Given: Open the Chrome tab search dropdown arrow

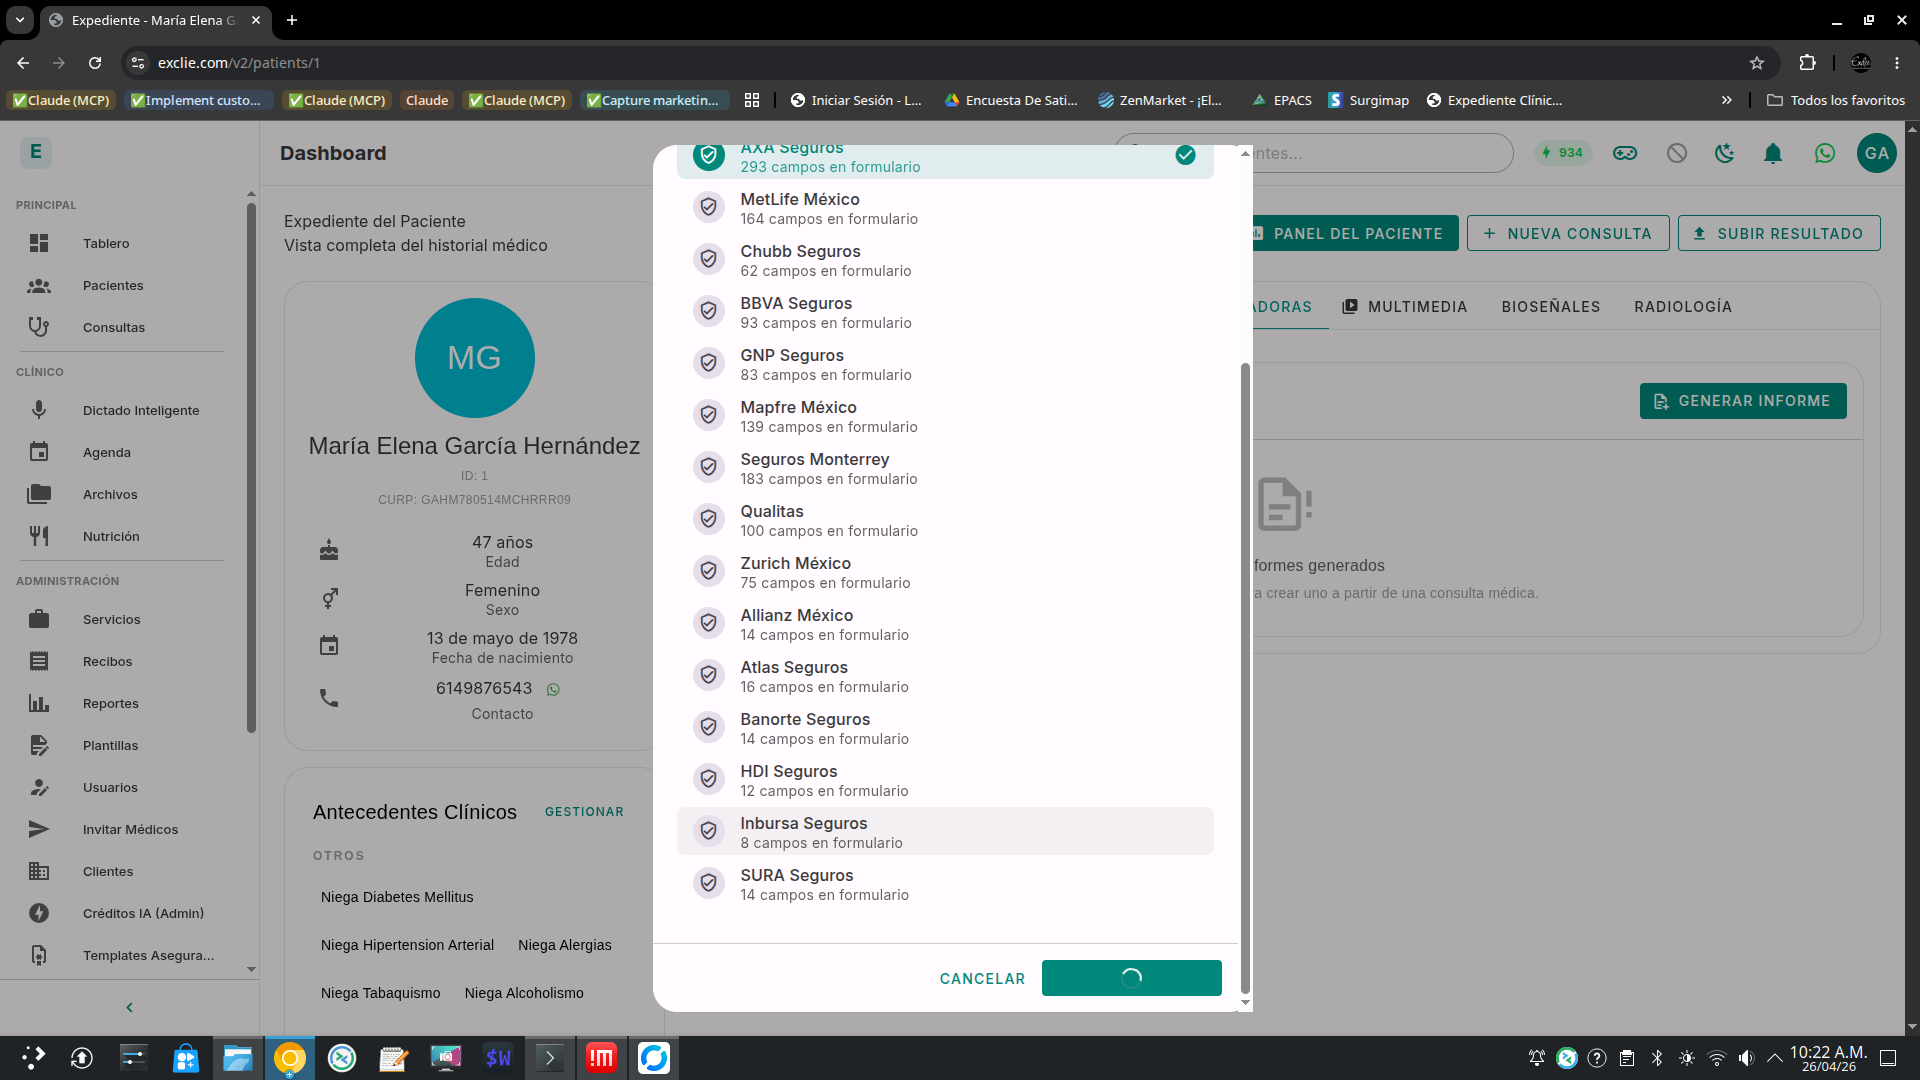Looking at the screenshot, I should point(19,20).
